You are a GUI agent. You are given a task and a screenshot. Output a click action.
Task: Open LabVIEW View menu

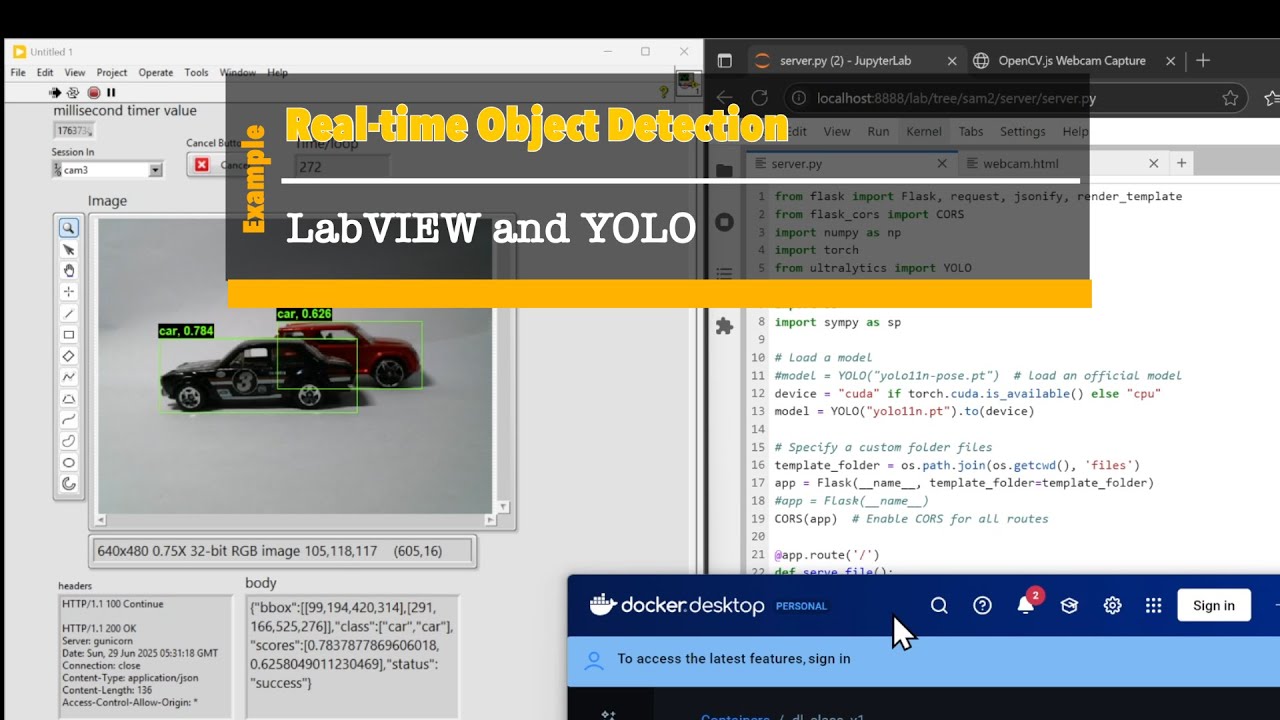[x=75, y=72]
